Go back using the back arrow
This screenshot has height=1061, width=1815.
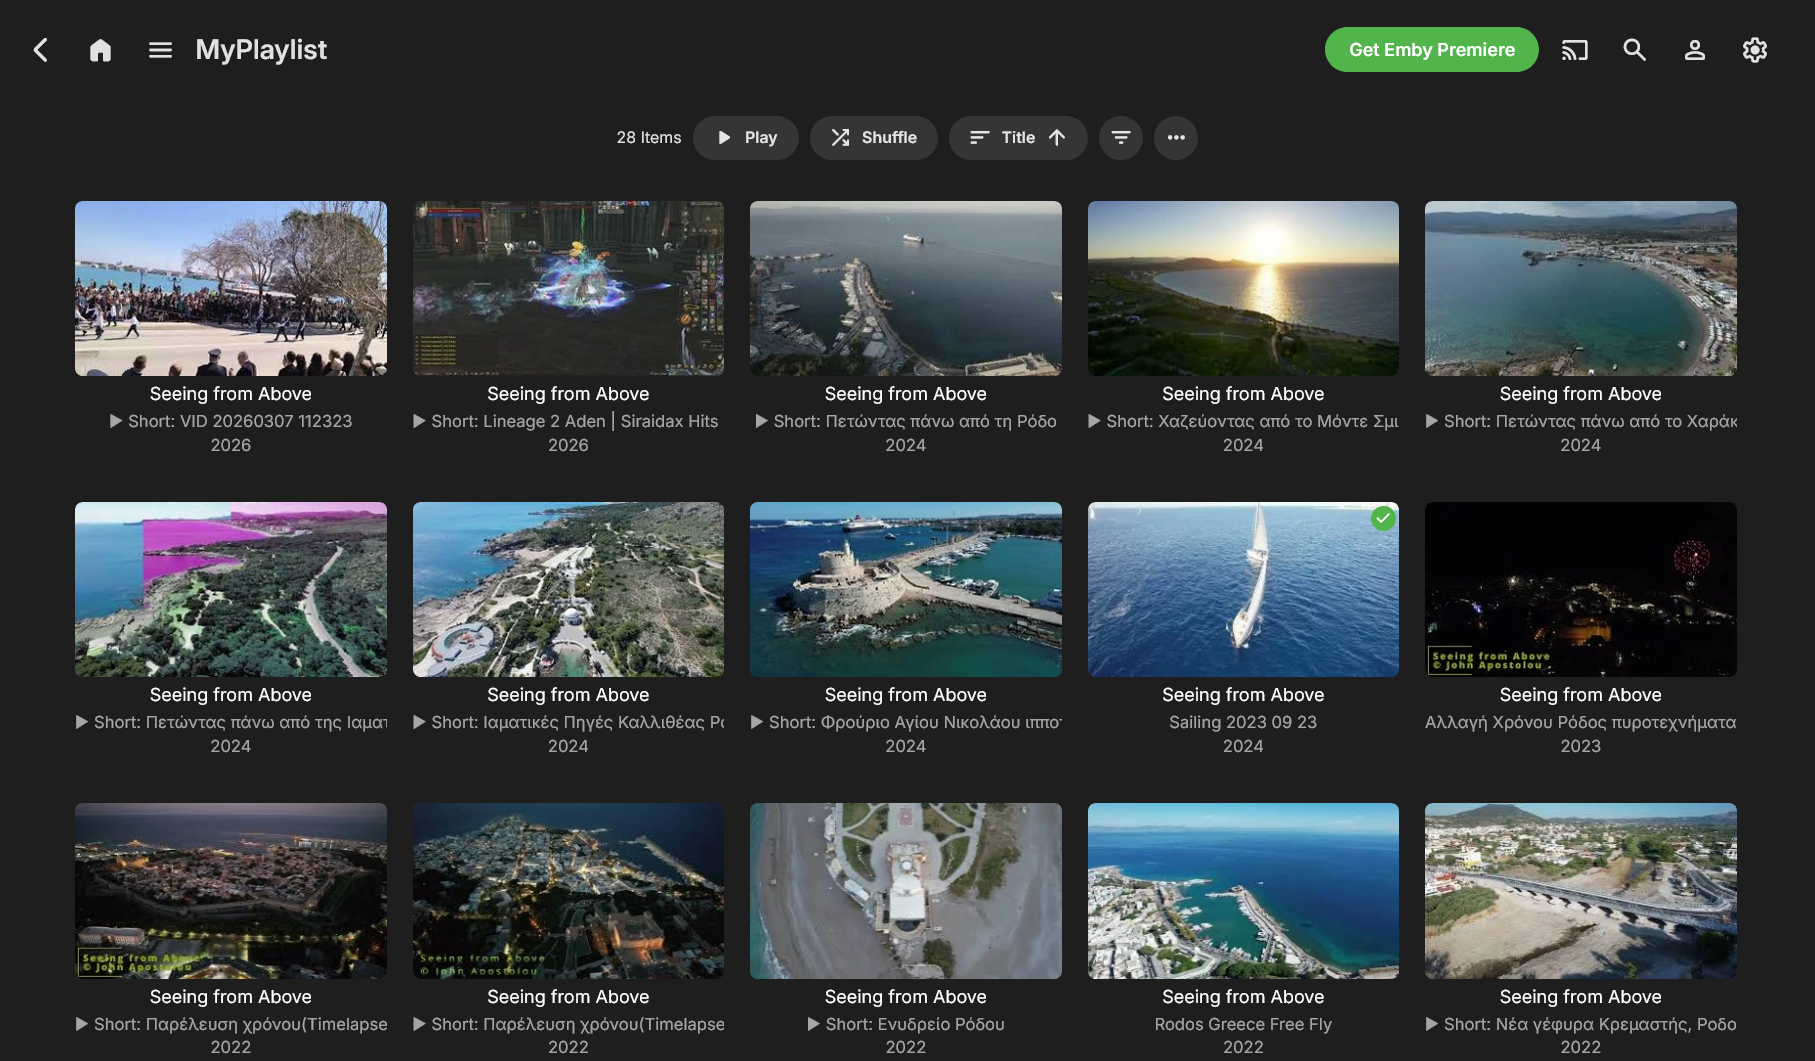tap(41, 50)
